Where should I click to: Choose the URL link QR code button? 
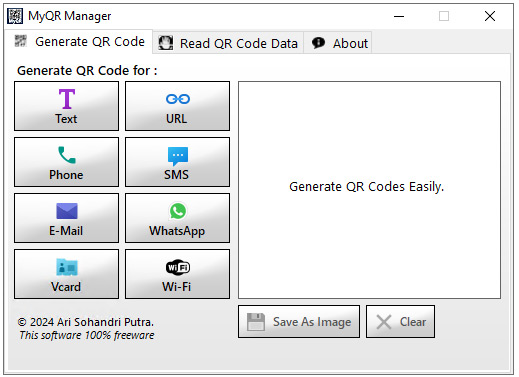click(x=177, y=106)
